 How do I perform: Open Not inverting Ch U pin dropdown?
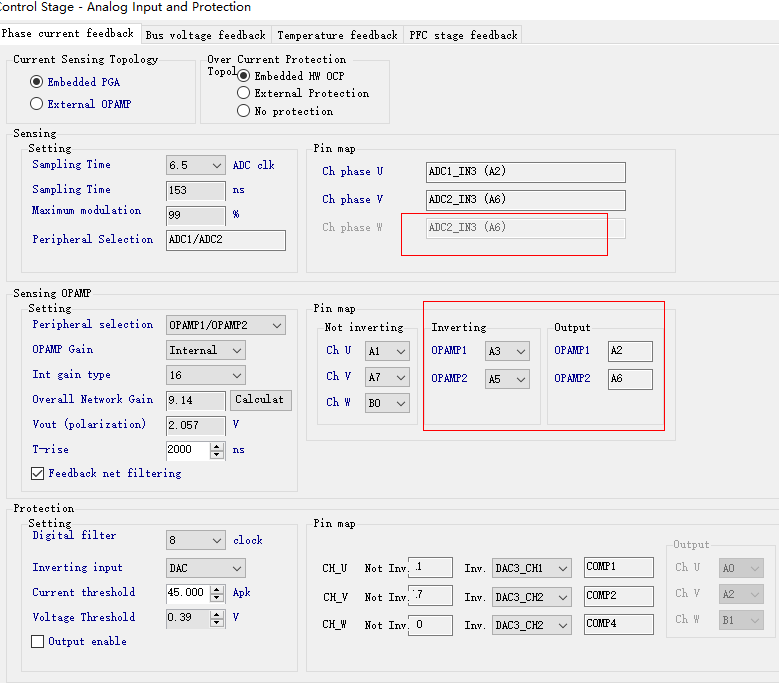(x=387, y=351)
